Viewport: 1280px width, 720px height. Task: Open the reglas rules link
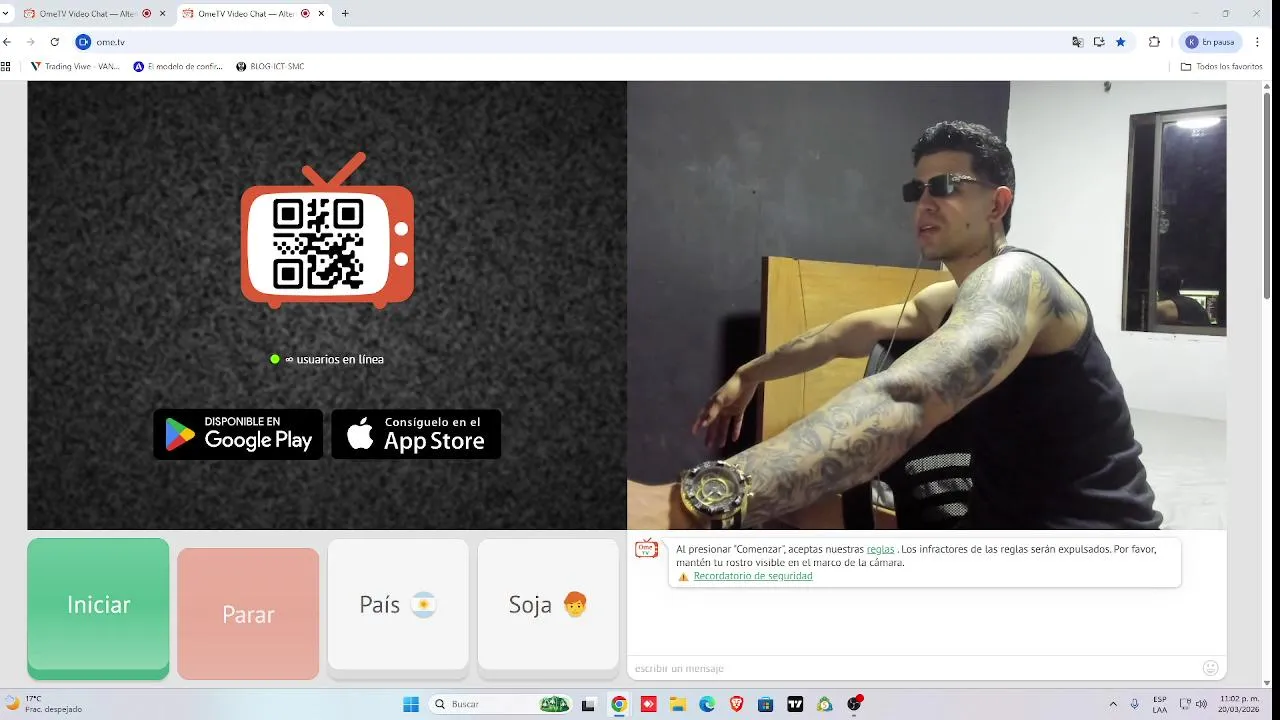click(880, 549)
